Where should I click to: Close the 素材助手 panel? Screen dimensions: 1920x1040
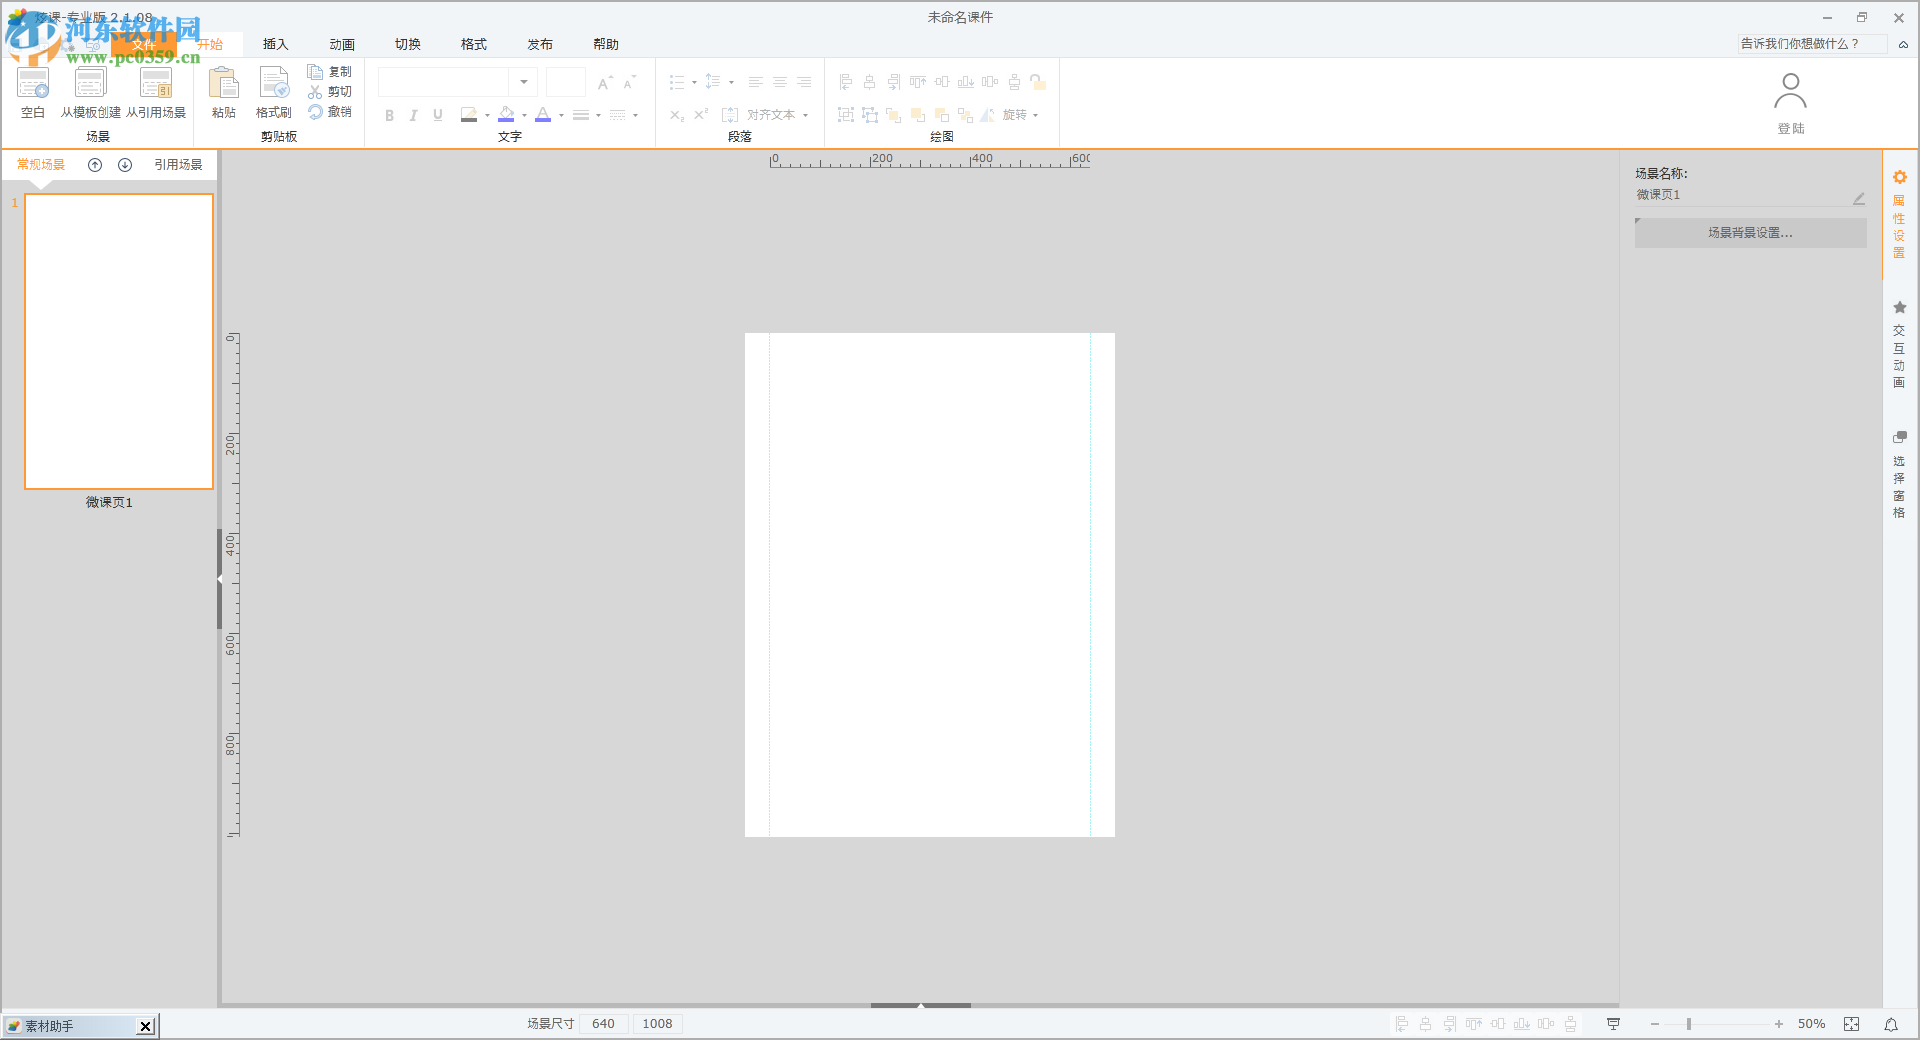pyautogui.click(x=145, y=1026)
